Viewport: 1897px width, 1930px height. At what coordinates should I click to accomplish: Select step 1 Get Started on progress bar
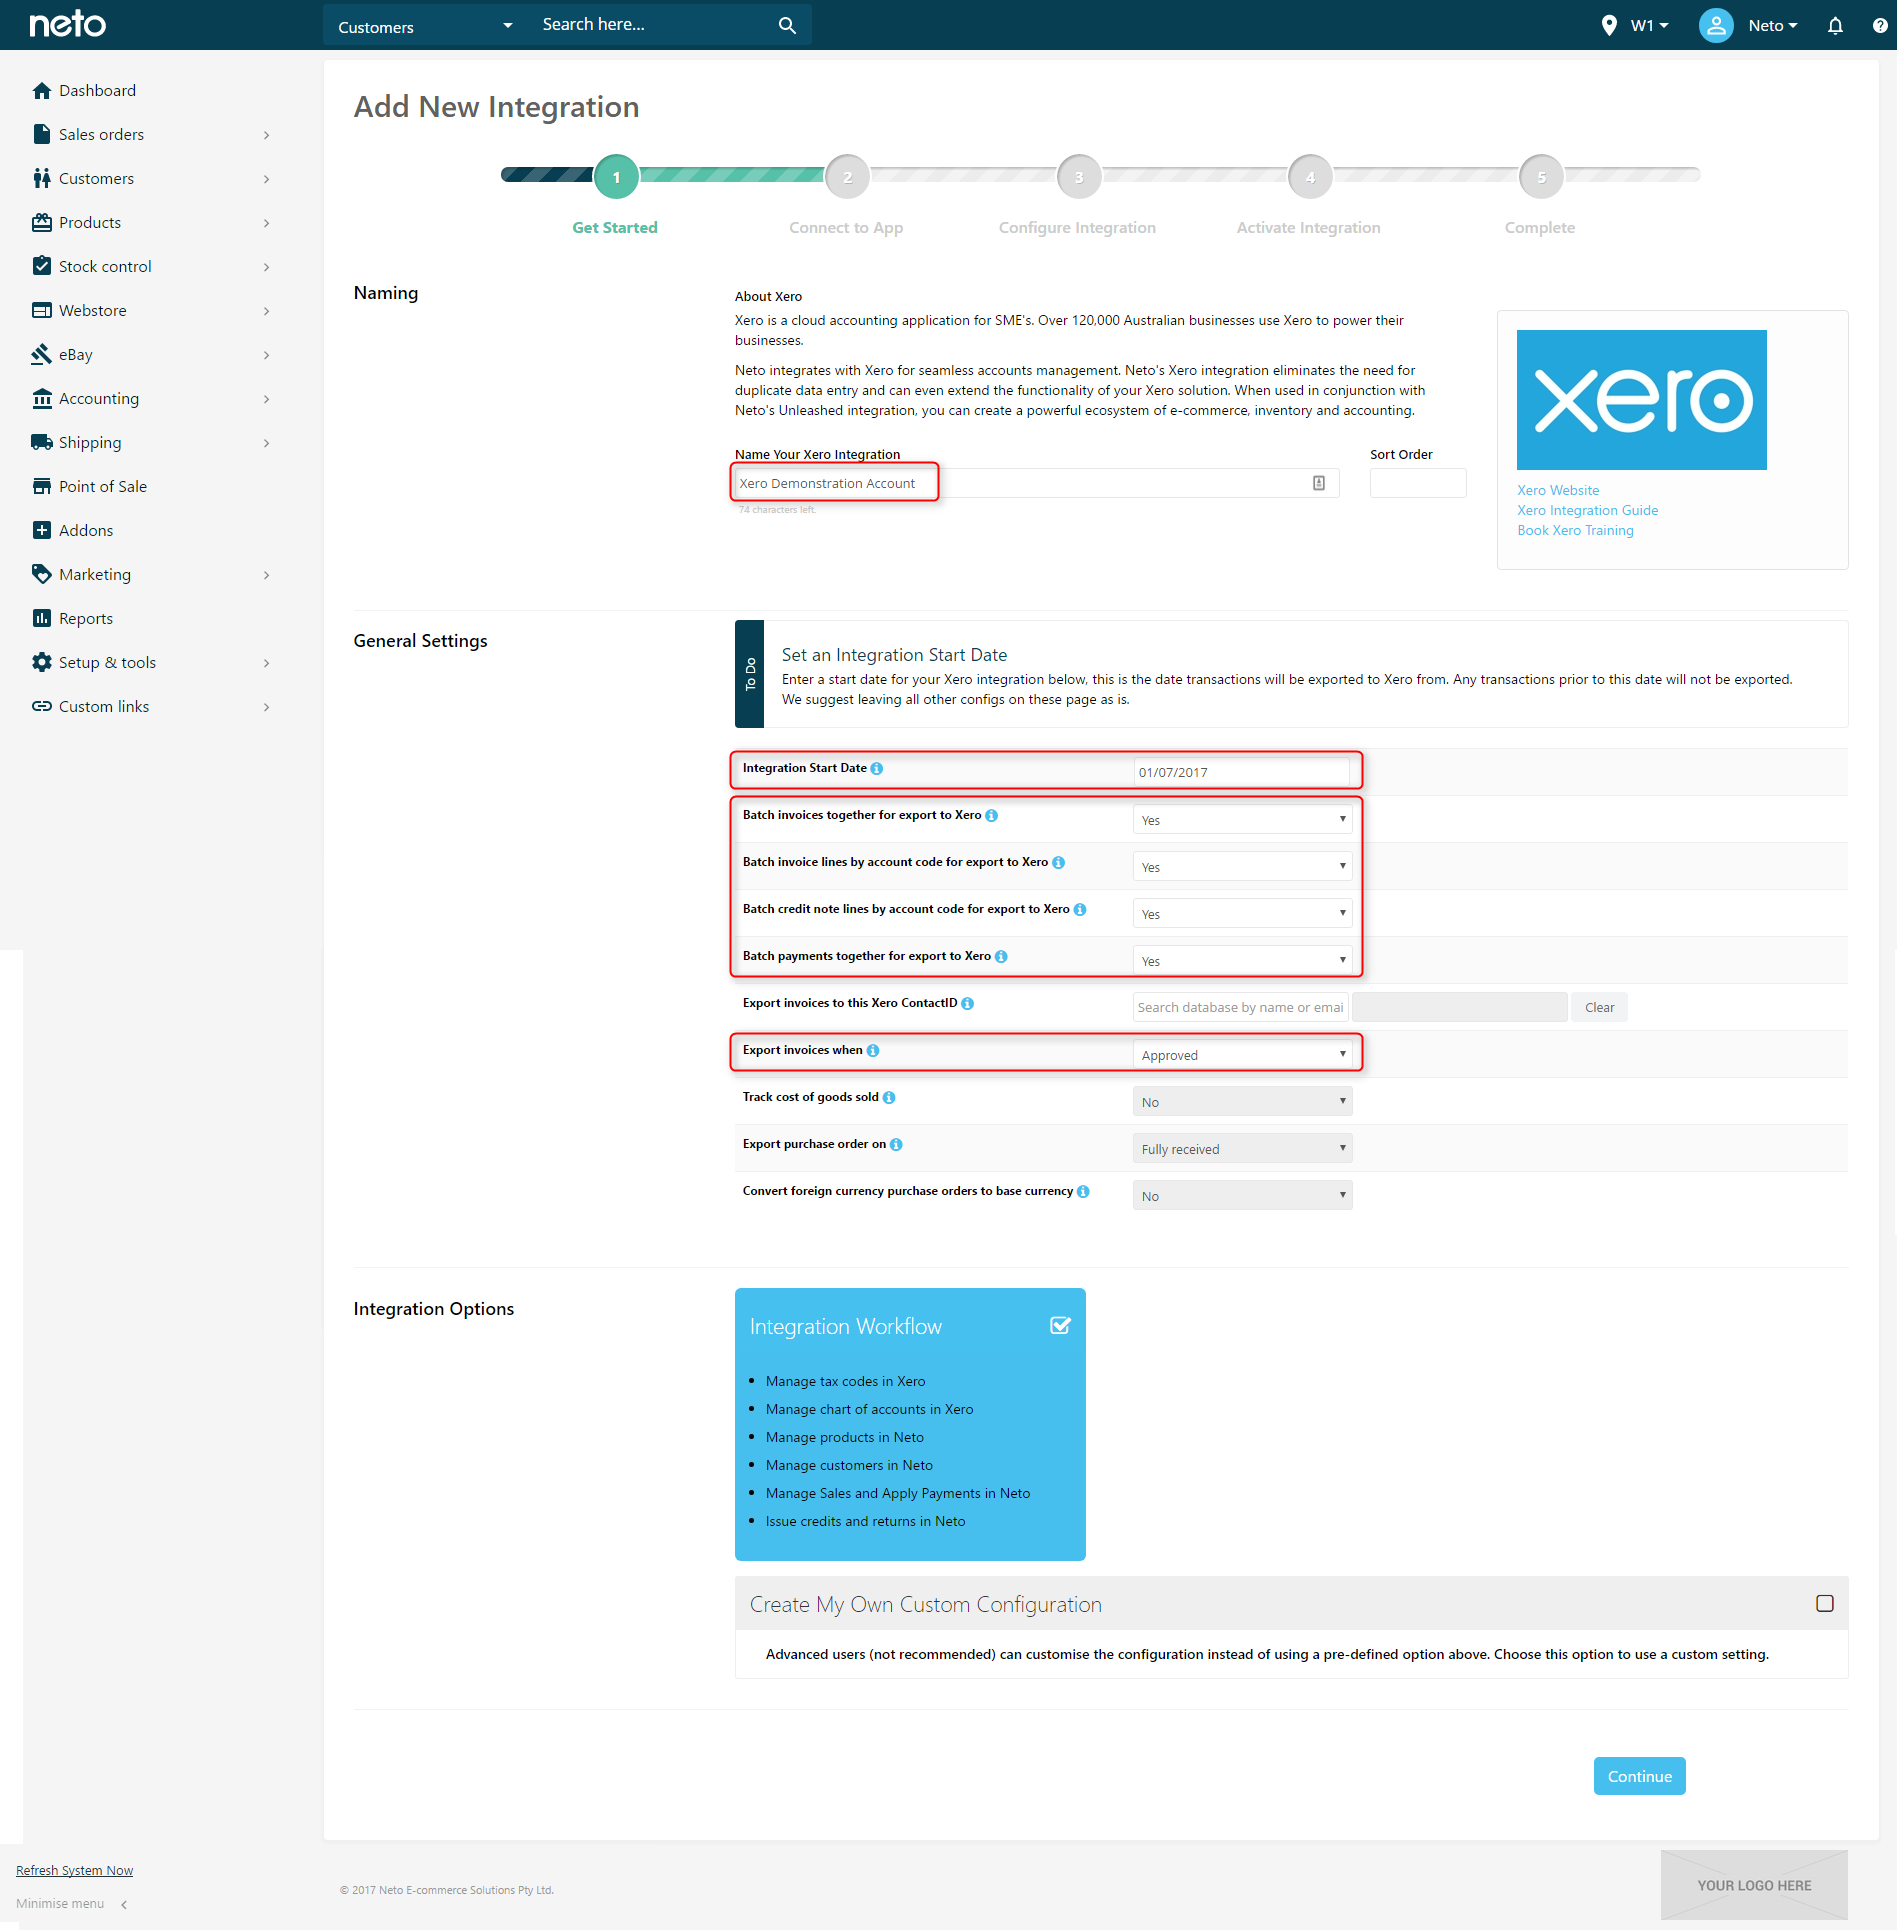pos(616,177)
